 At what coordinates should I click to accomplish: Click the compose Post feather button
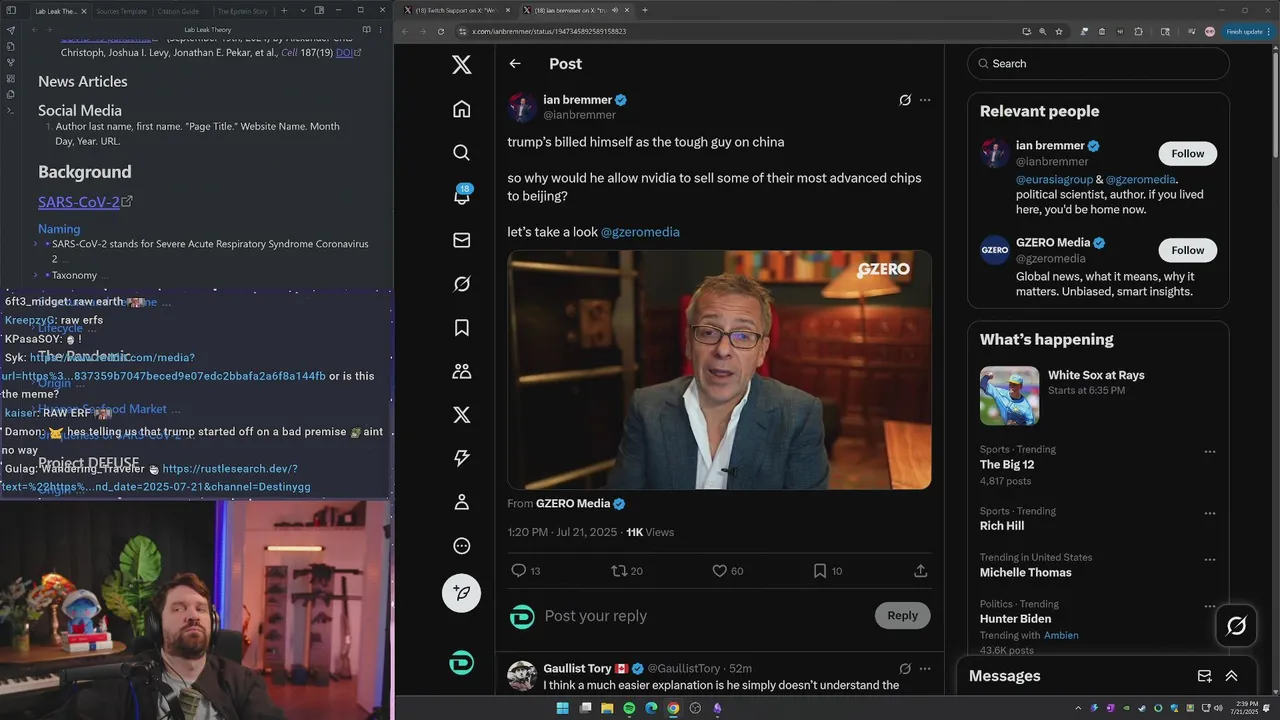[x=461, y=593]
